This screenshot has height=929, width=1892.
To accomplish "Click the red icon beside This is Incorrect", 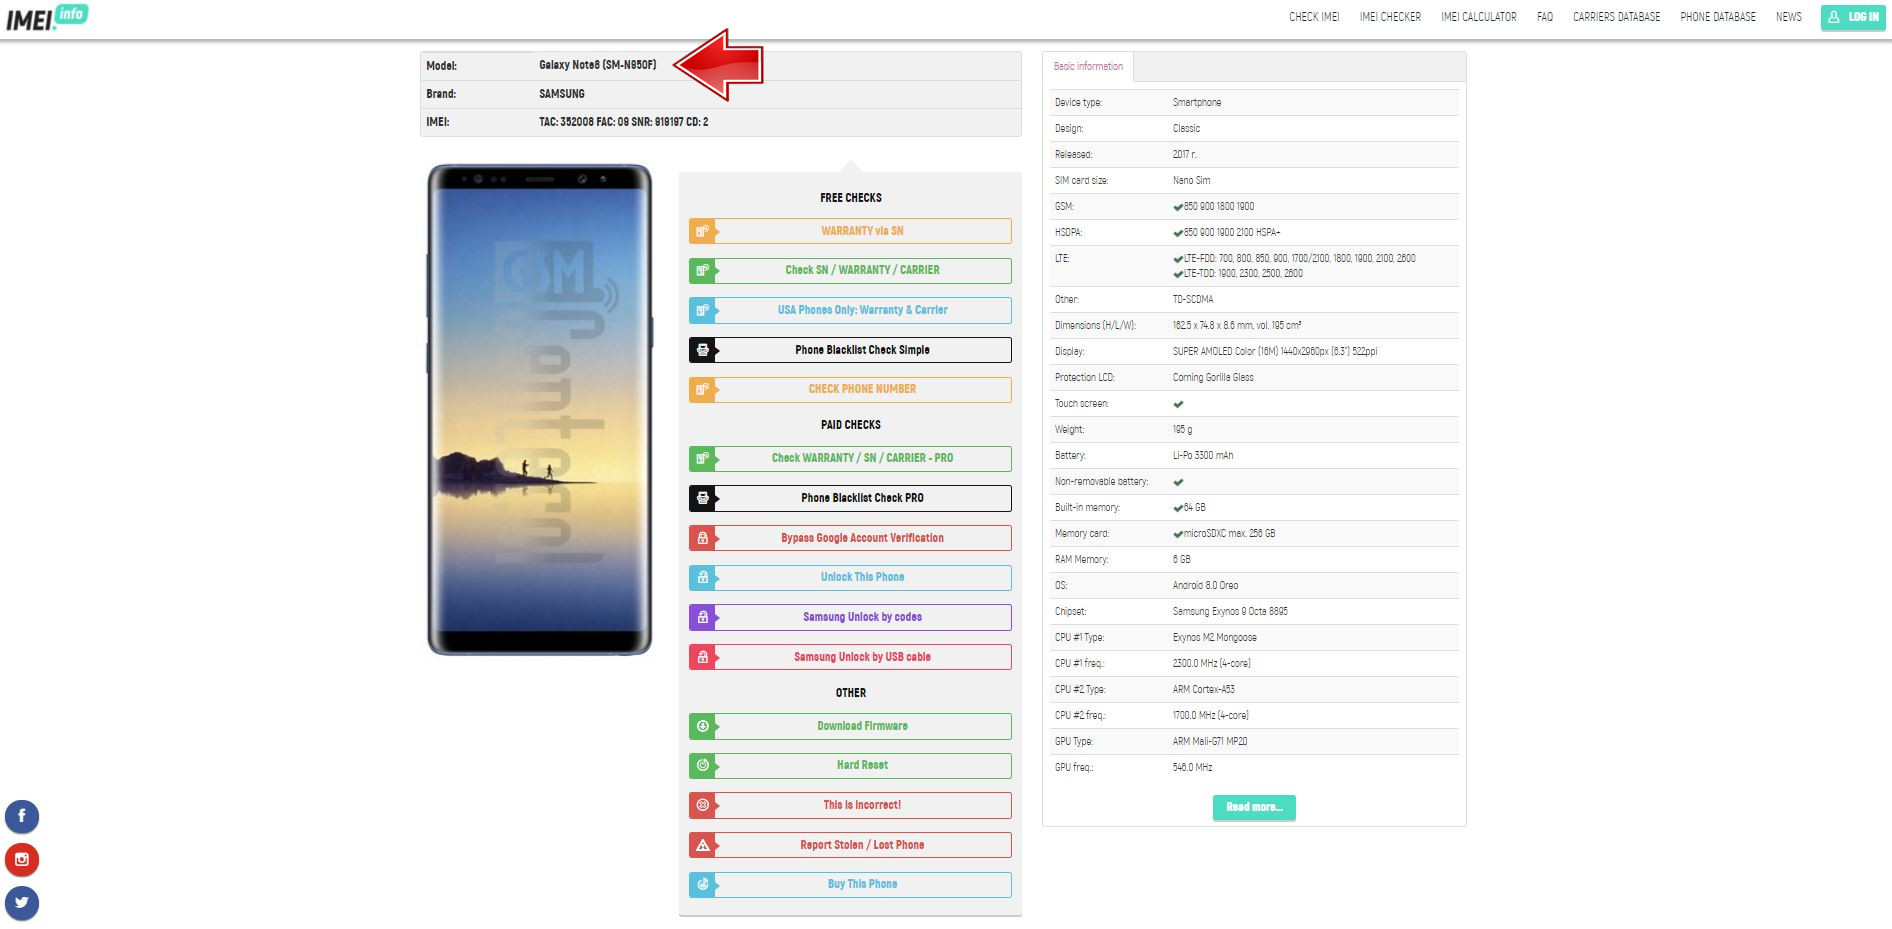I will pos(702,805).
